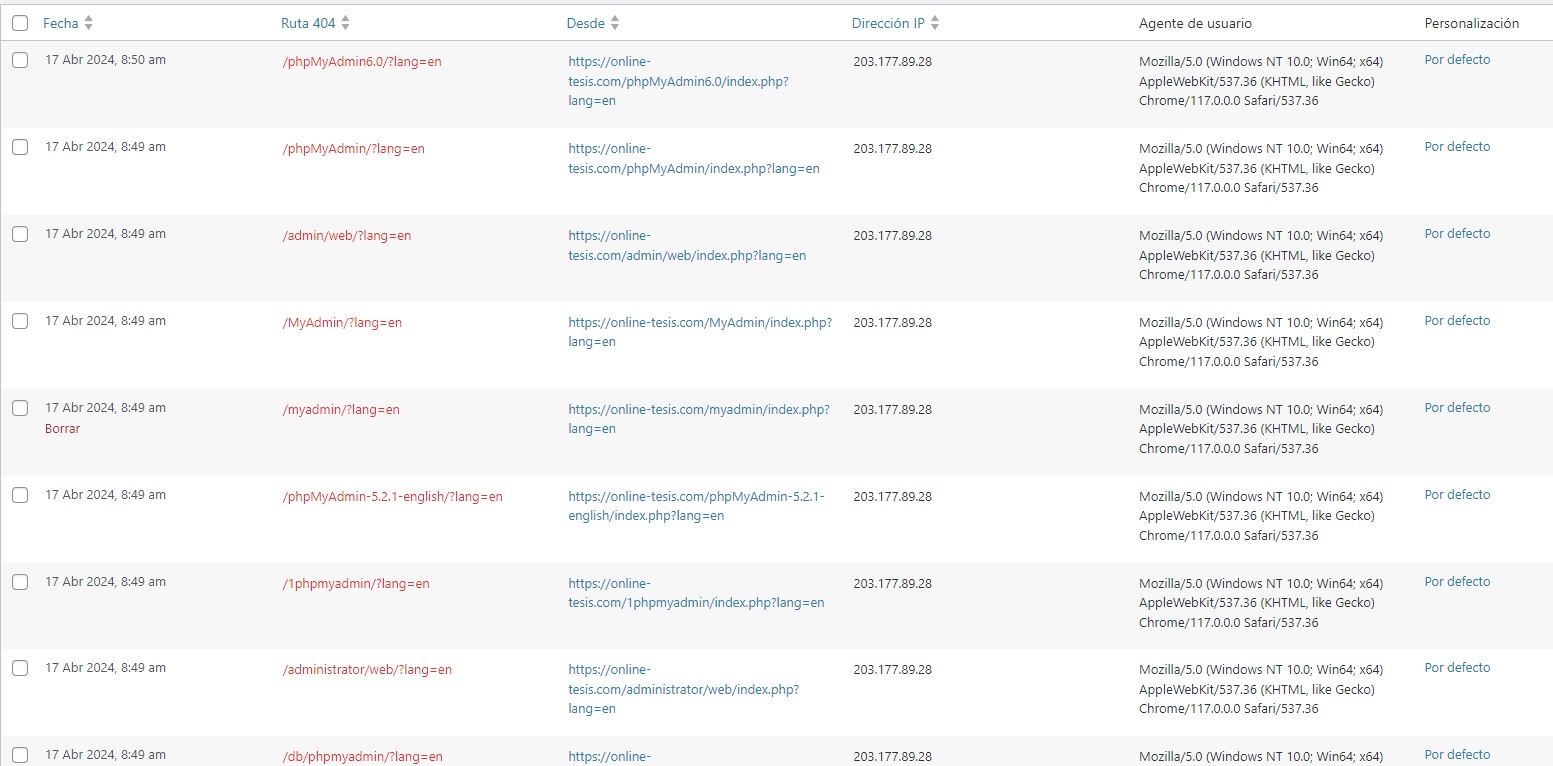The height and width of the screenshot is (766, 1553).
Task: Select the /admin/web/?lang=en row checkbox
Action: coord(20,234)
